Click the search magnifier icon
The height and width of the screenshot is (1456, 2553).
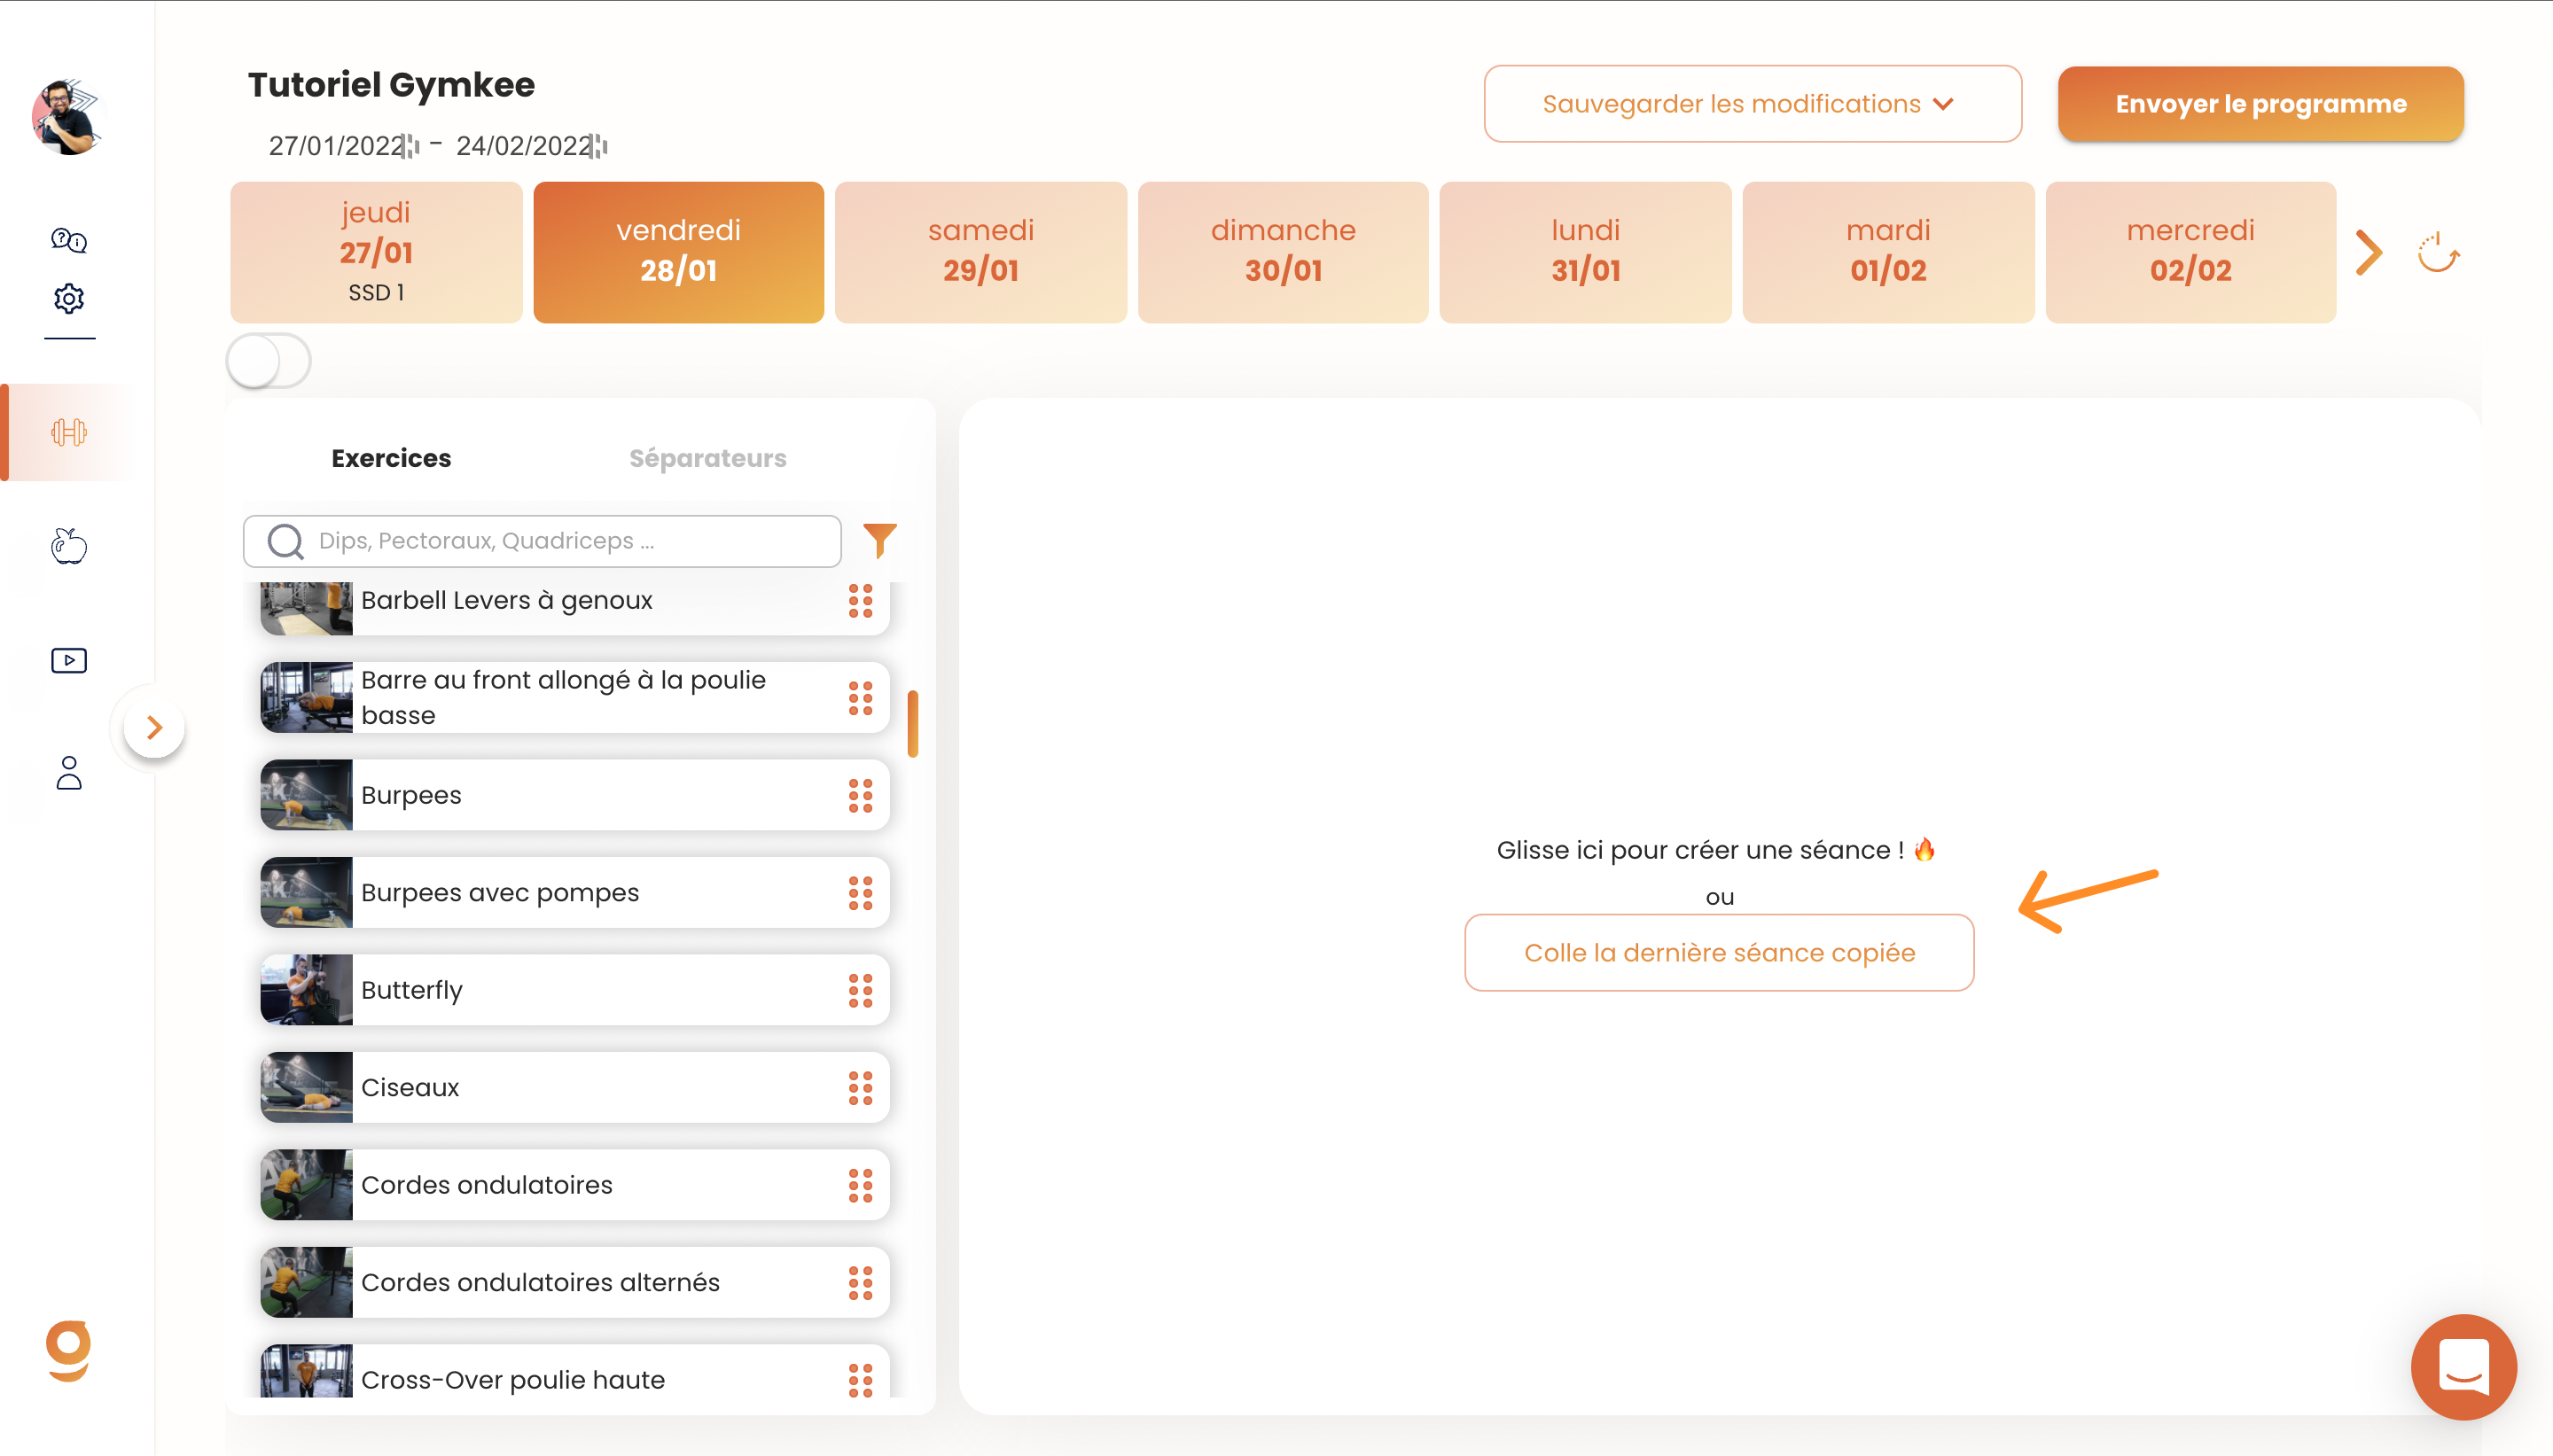(x=286, y=541)
